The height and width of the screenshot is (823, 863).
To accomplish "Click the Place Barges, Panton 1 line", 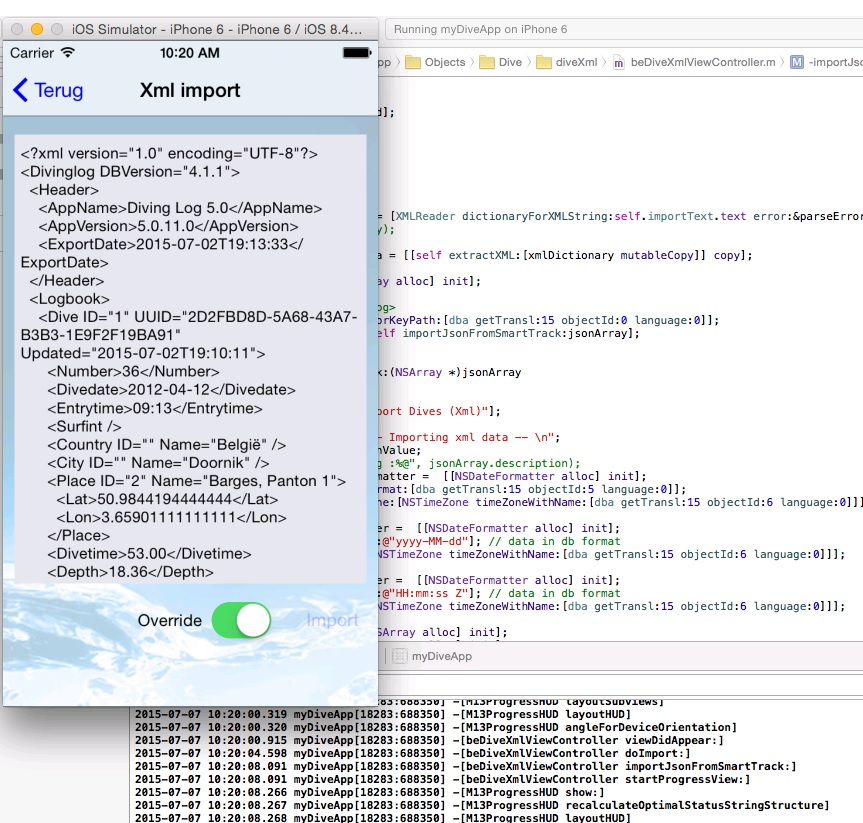I will coord(196,481).
